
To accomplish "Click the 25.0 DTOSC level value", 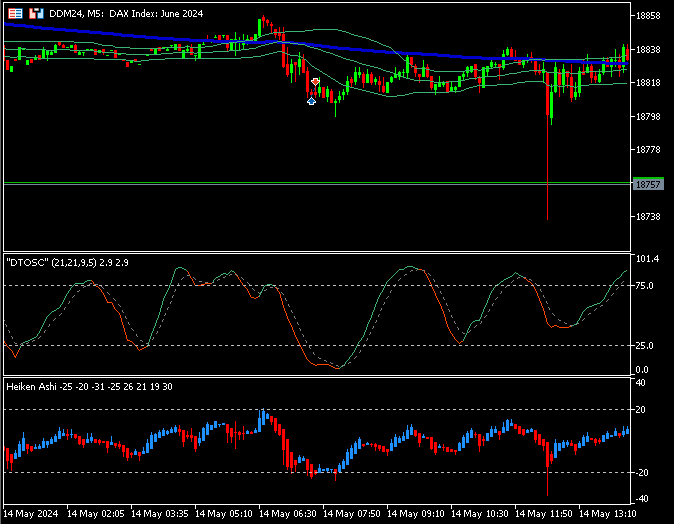I will [644, 346].
